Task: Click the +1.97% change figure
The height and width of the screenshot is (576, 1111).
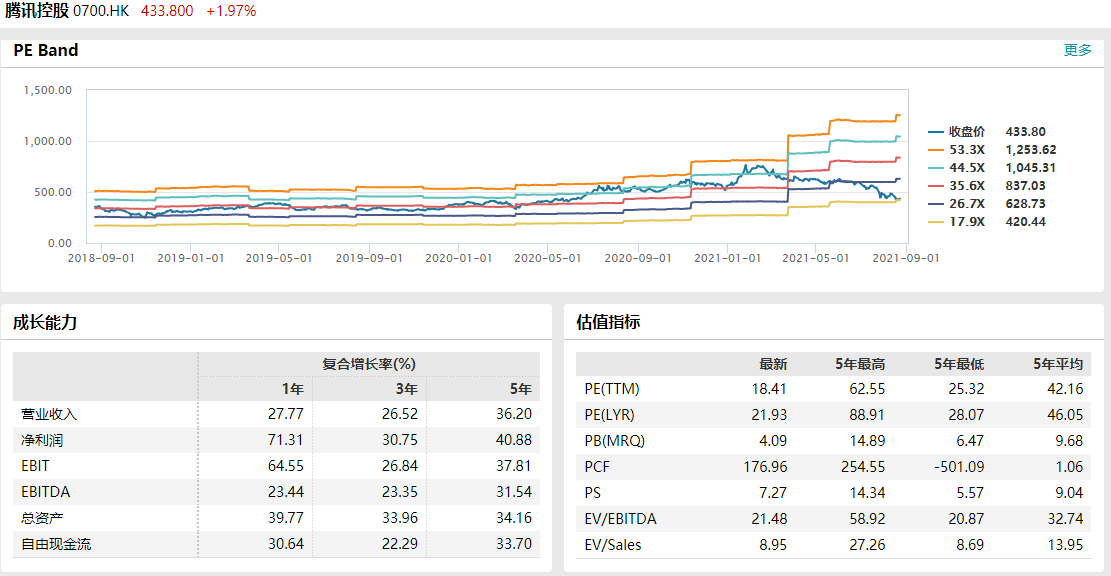Action: pos(231,11)
